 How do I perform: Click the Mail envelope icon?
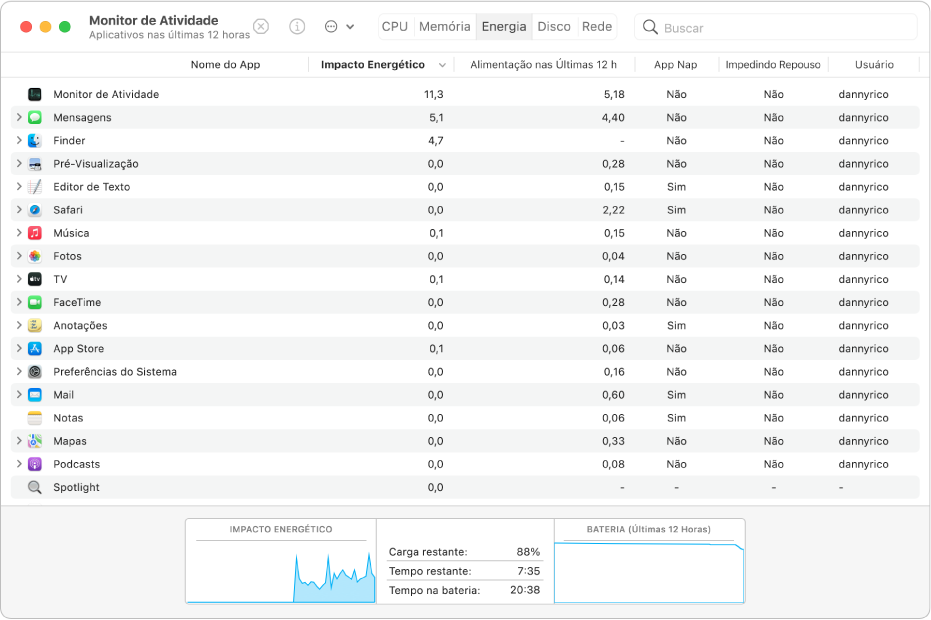pos(35,396)
